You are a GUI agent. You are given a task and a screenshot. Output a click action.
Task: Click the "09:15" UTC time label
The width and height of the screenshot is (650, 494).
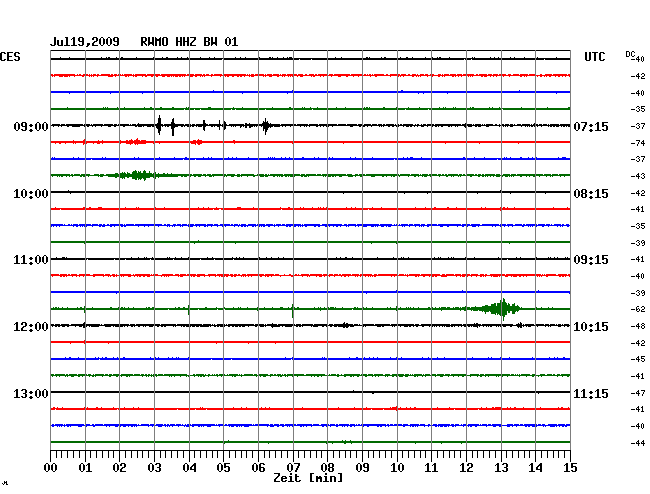(x=591, y=260)
